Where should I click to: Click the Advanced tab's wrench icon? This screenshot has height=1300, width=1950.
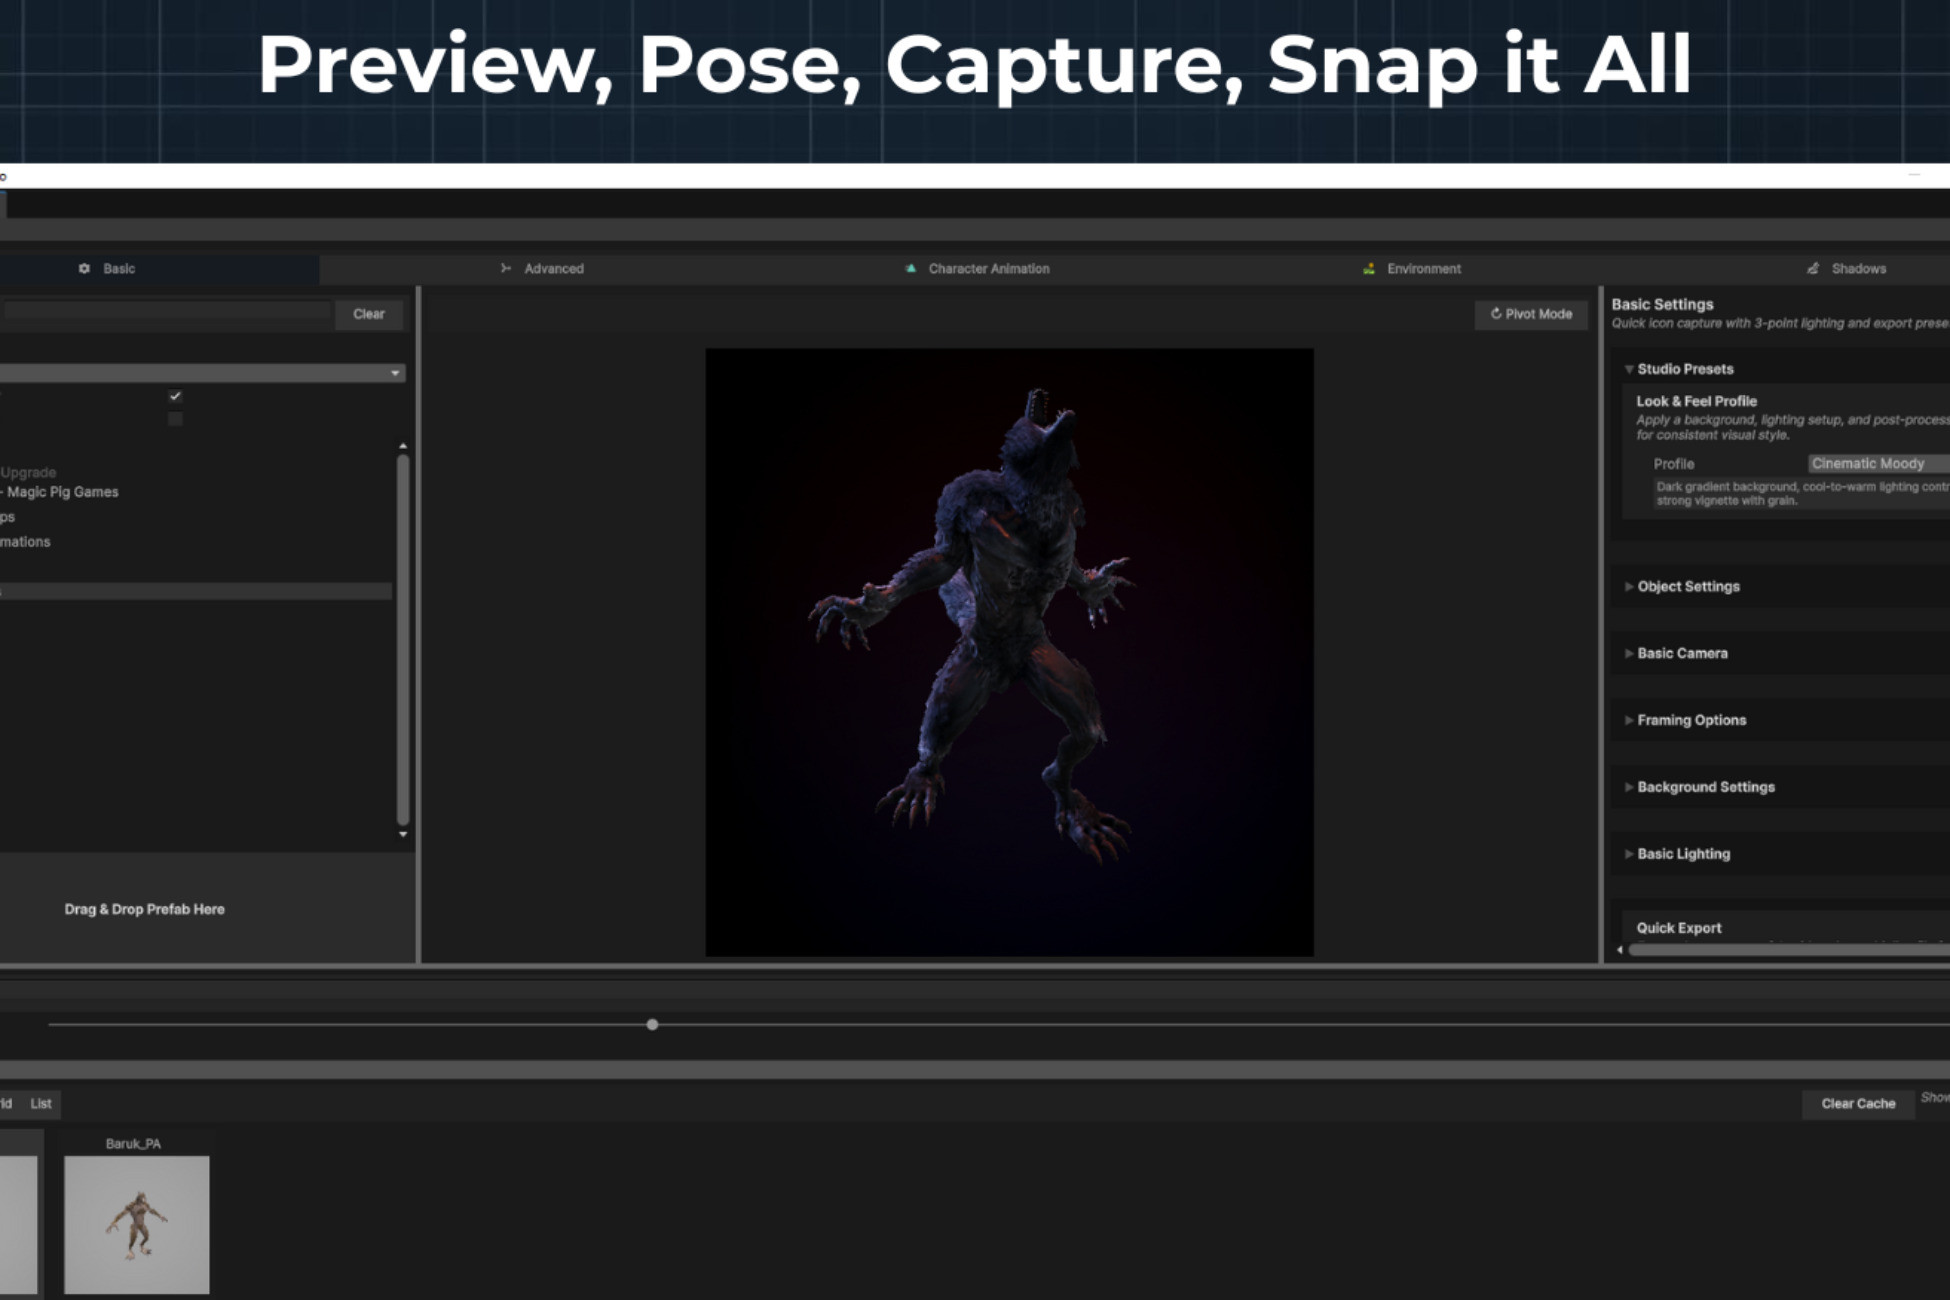pos(504,268)
